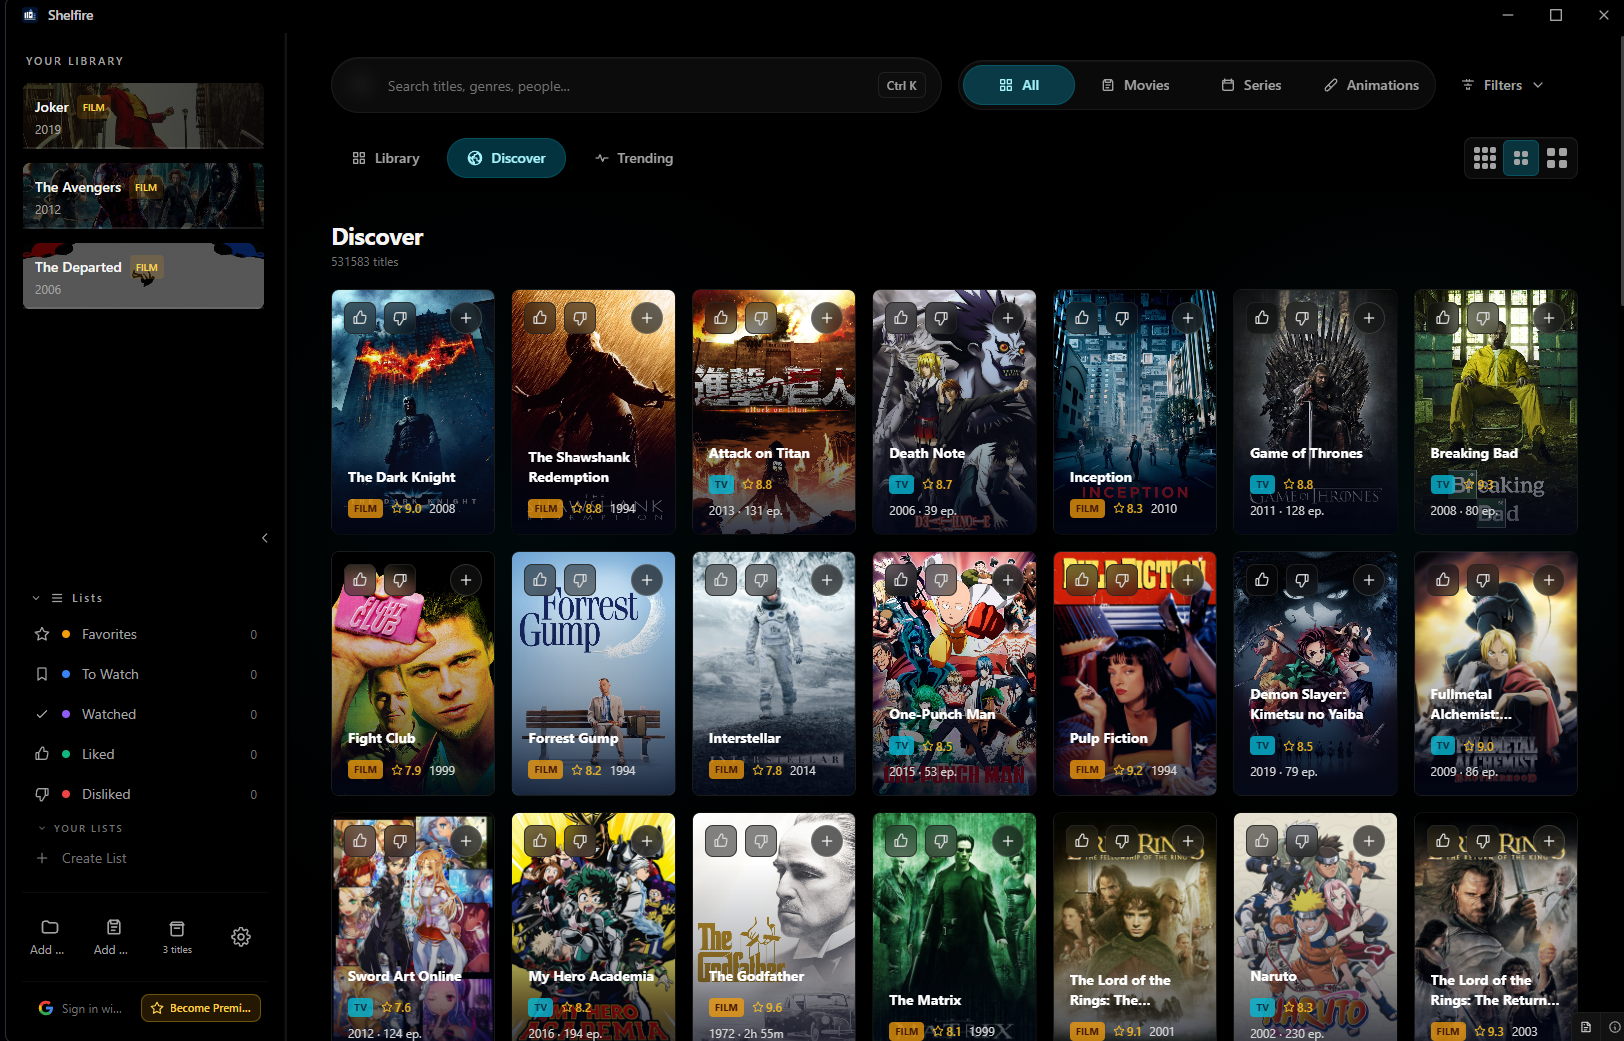Like The Dark Knight with thumbs up
1624x1041 pixels.
click(x=360, y=318)
